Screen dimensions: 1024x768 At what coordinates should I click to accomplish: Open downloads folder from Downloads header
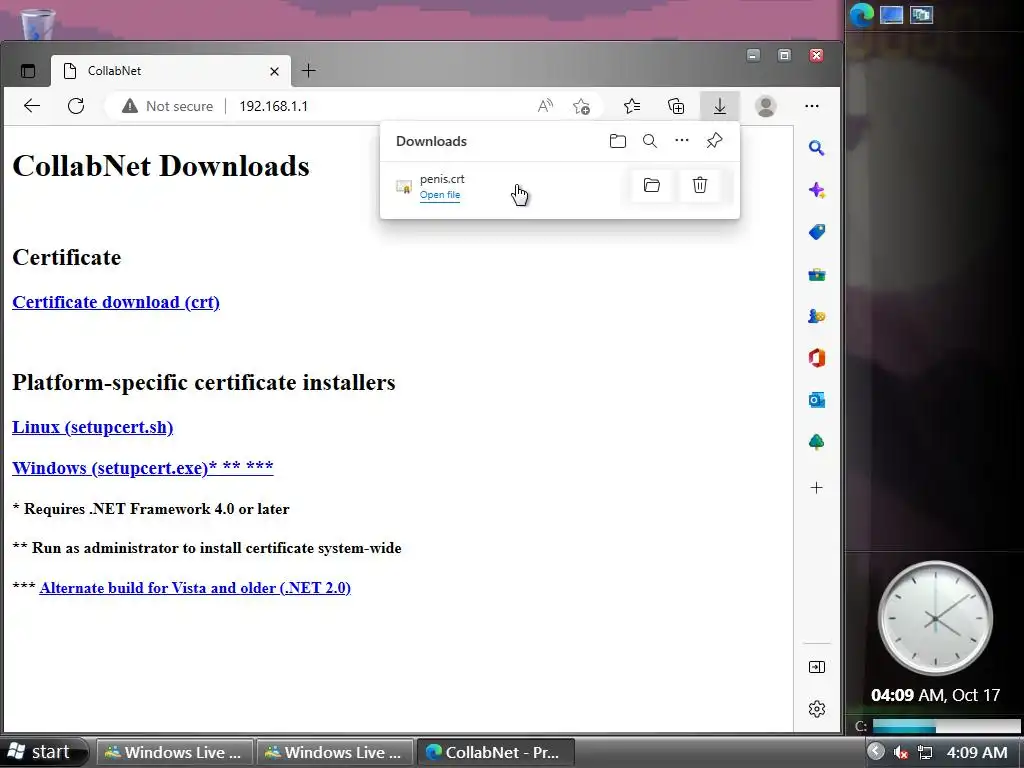(617, 141)
